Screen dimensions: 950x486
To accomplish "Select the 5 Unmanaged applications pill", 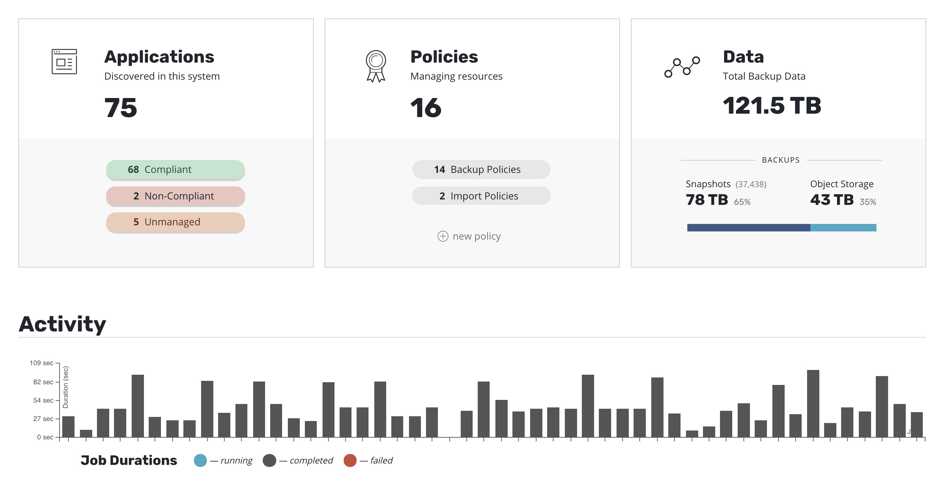I will pyautogui.click(x=176, y=222).
